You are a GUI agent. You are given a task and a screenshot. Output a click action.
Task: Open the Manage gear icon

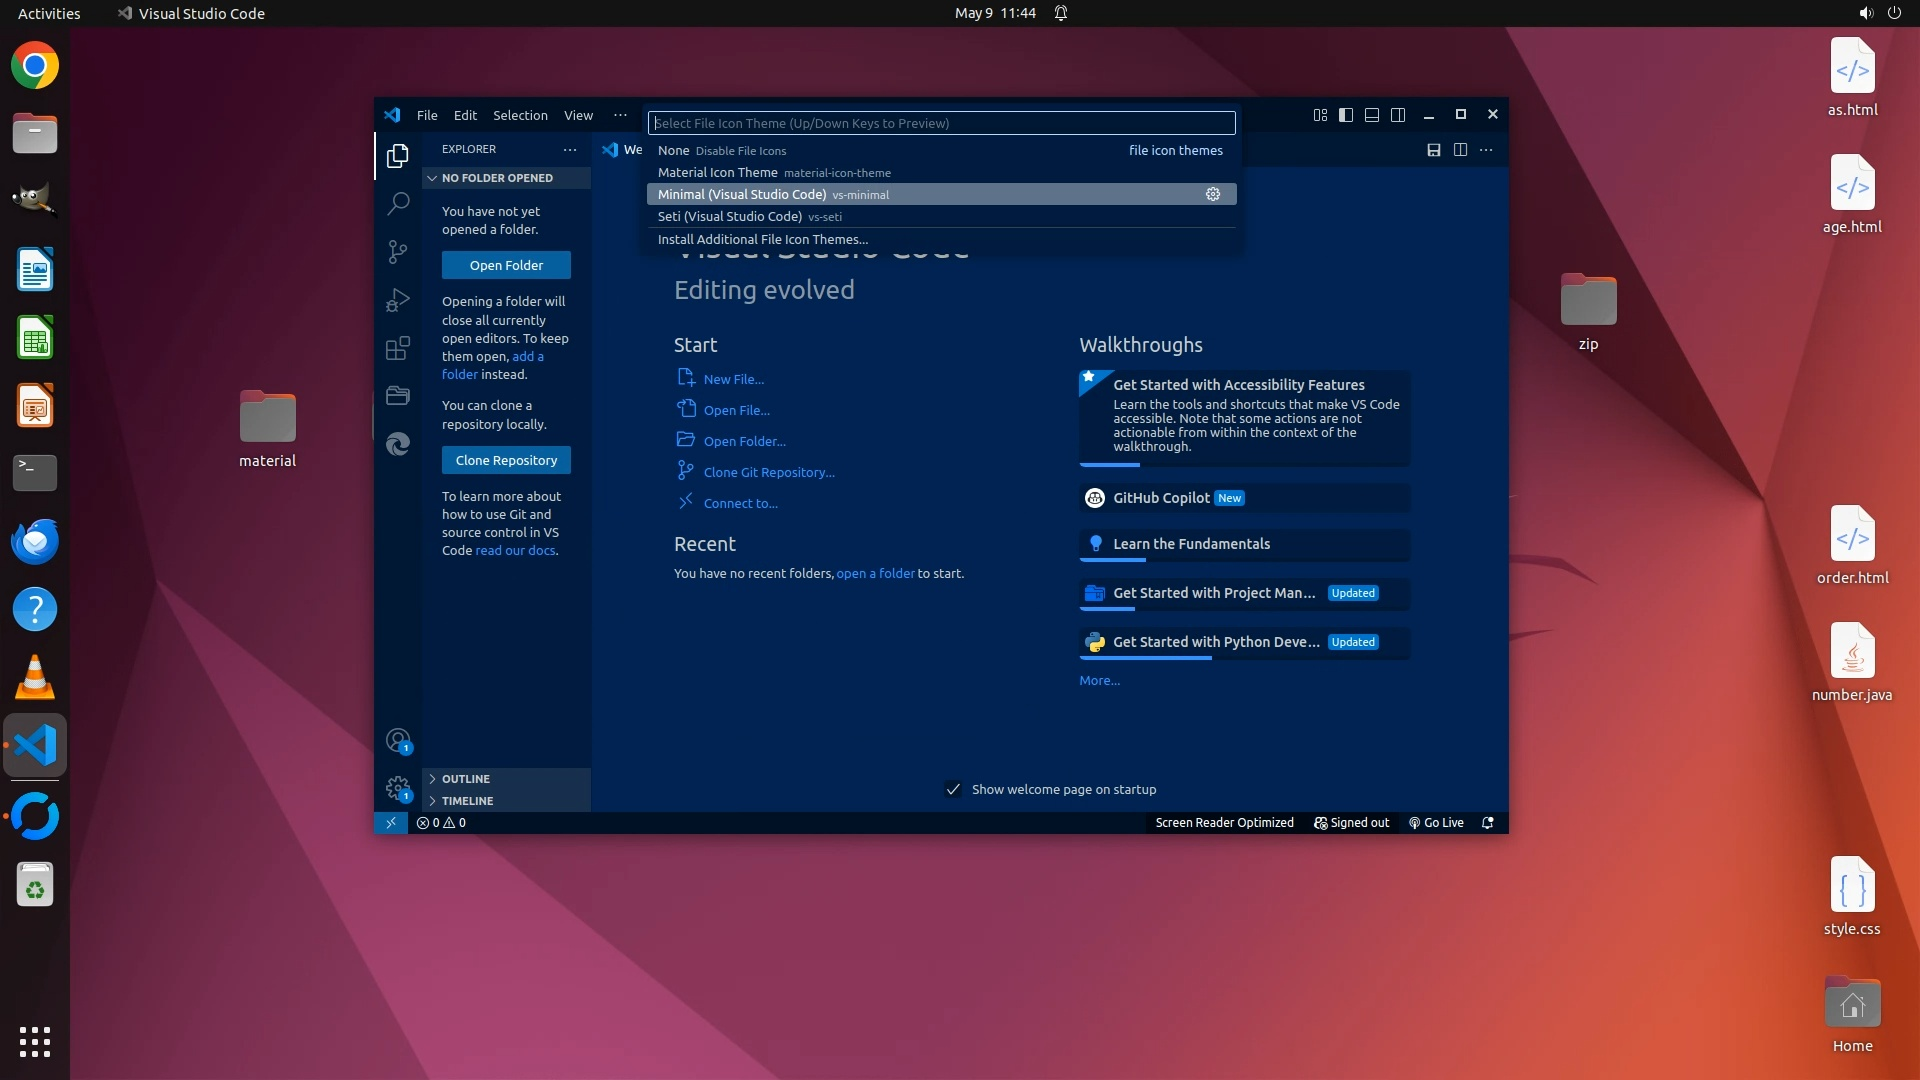pos(398,788)
